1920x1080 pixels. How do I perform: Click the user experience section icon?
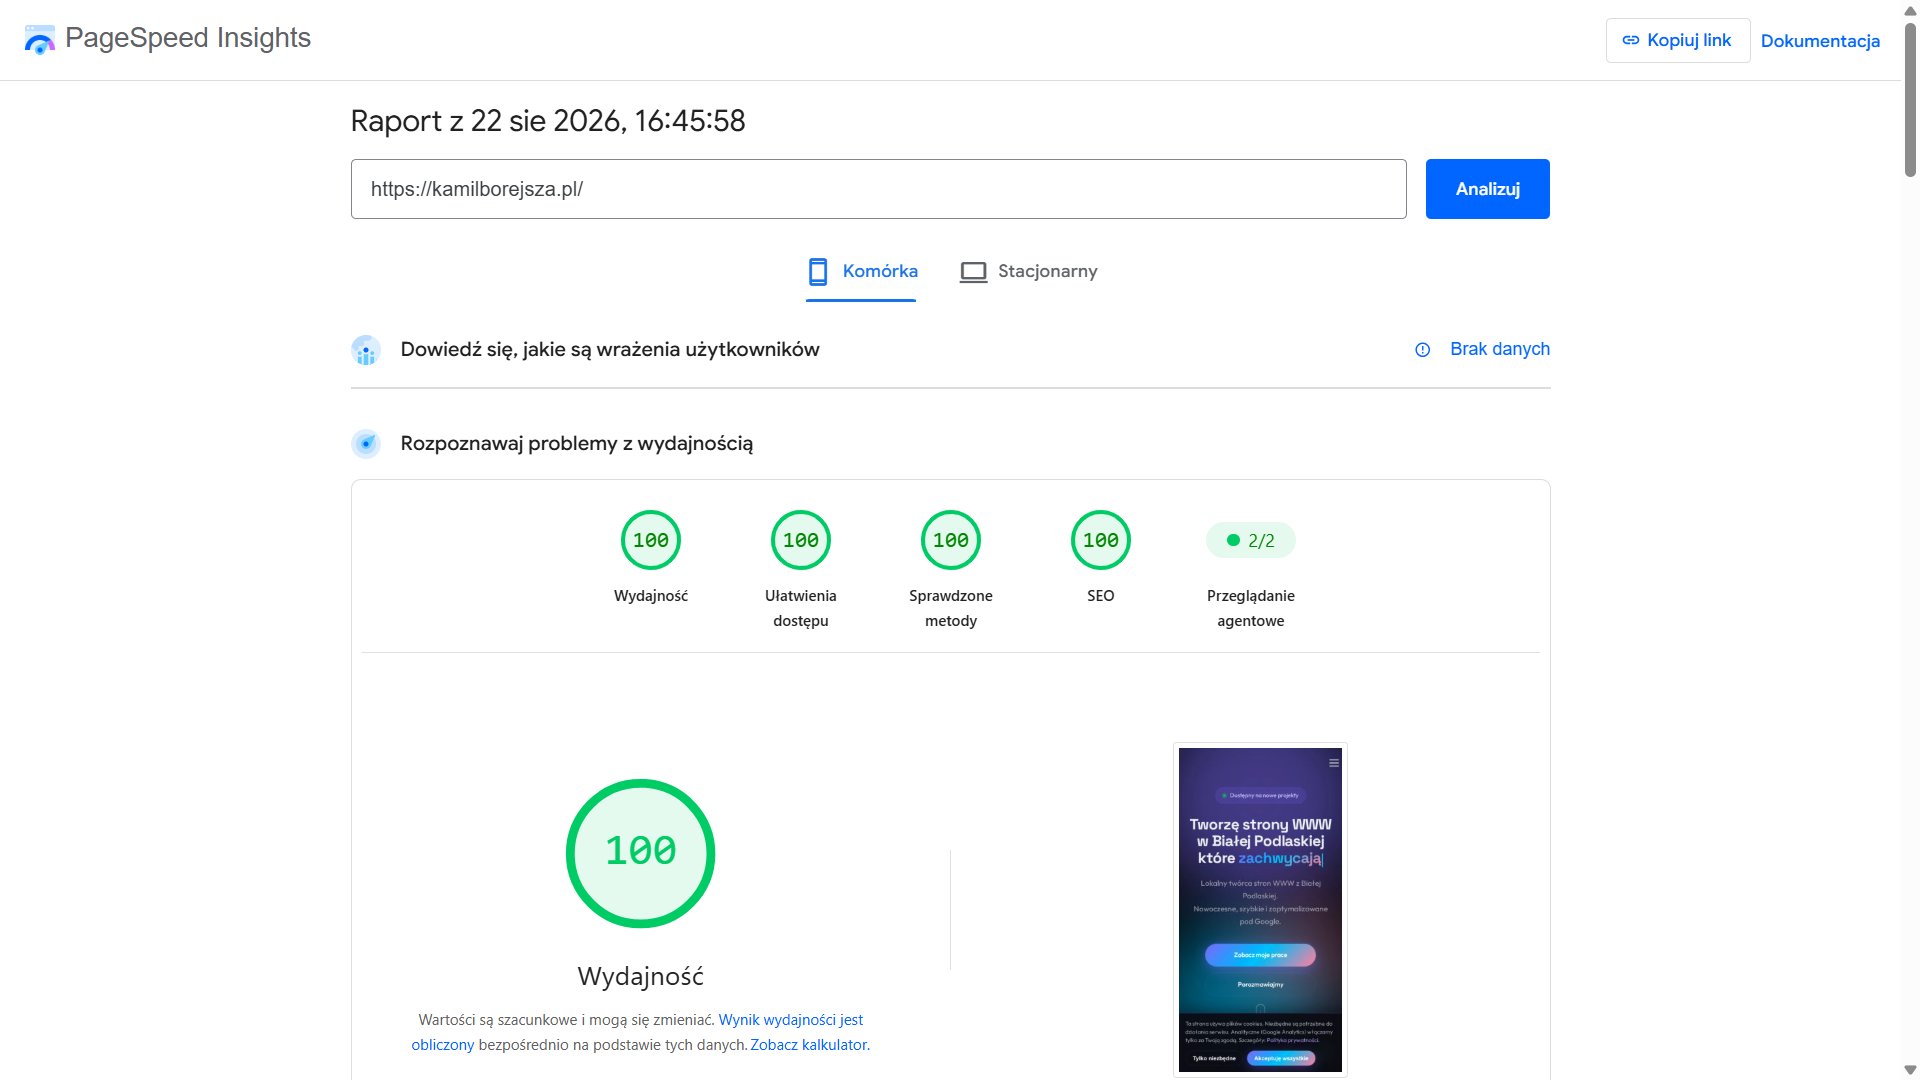tap(366, 350)
